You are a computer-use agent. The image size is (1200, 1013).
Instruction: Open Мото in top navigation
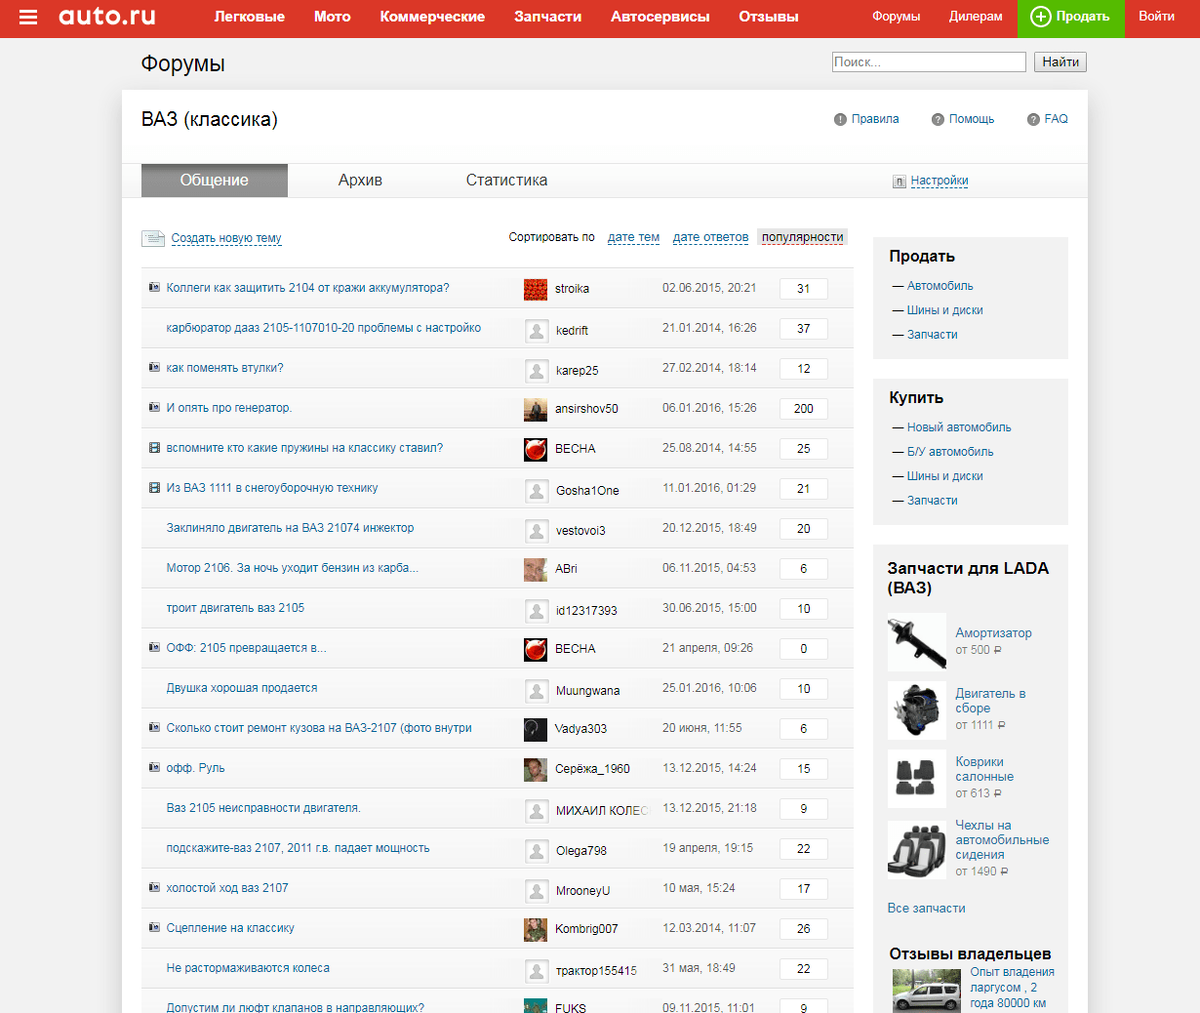[x=332, y=17]
